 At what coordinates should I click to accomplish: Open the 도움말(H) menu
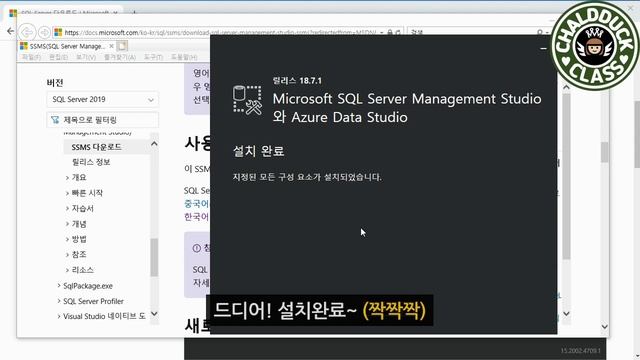184,57
